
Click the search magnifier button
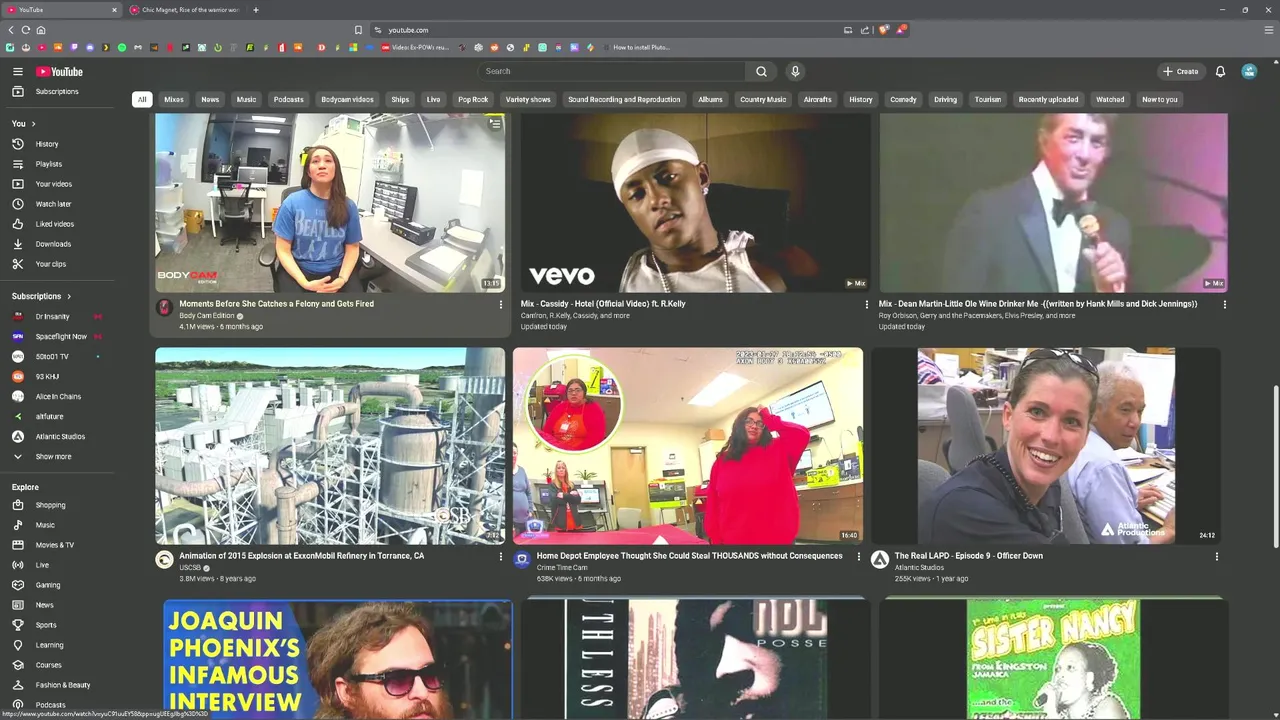(761, 71)
